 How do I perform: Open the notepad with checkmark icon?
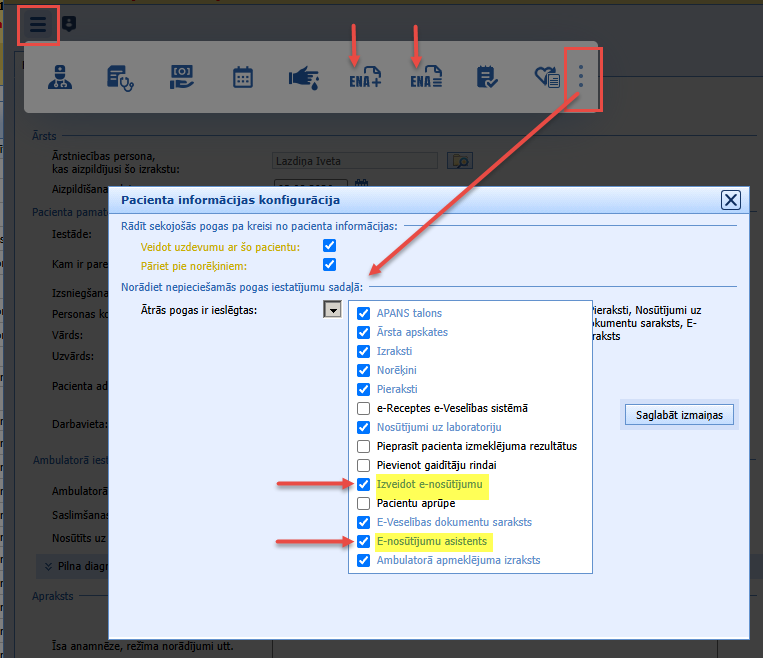(x=487, y=77)
